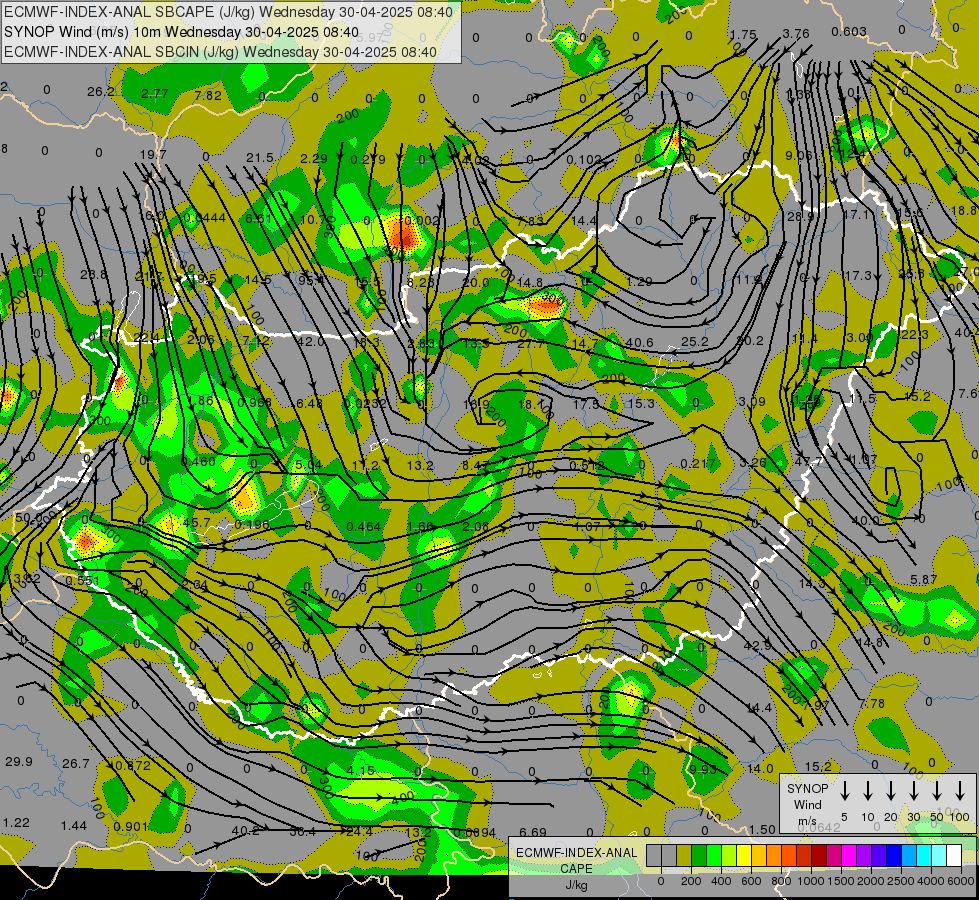Image resolution: width=979 pixels, height=900 pixels.
Task: Click the 0.0444 value on the map
Action: (205, 217)
